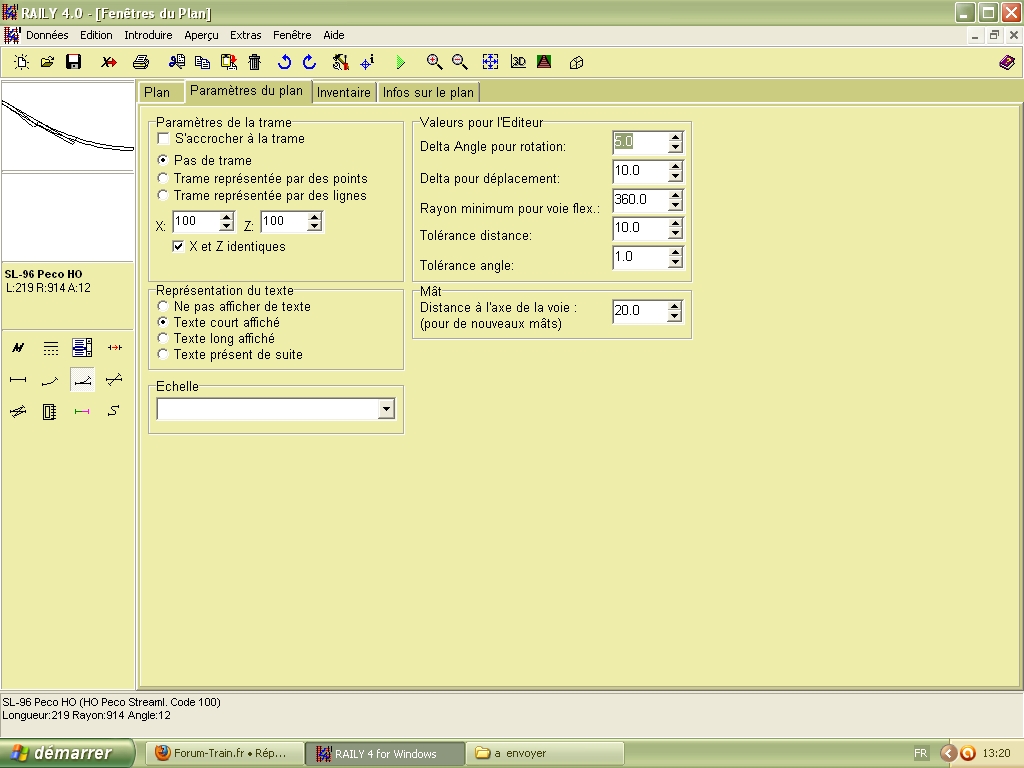Click the green play arrow icon
Image resolution: width=1024 pixels, height=768 pixels.
click(400, 62)
